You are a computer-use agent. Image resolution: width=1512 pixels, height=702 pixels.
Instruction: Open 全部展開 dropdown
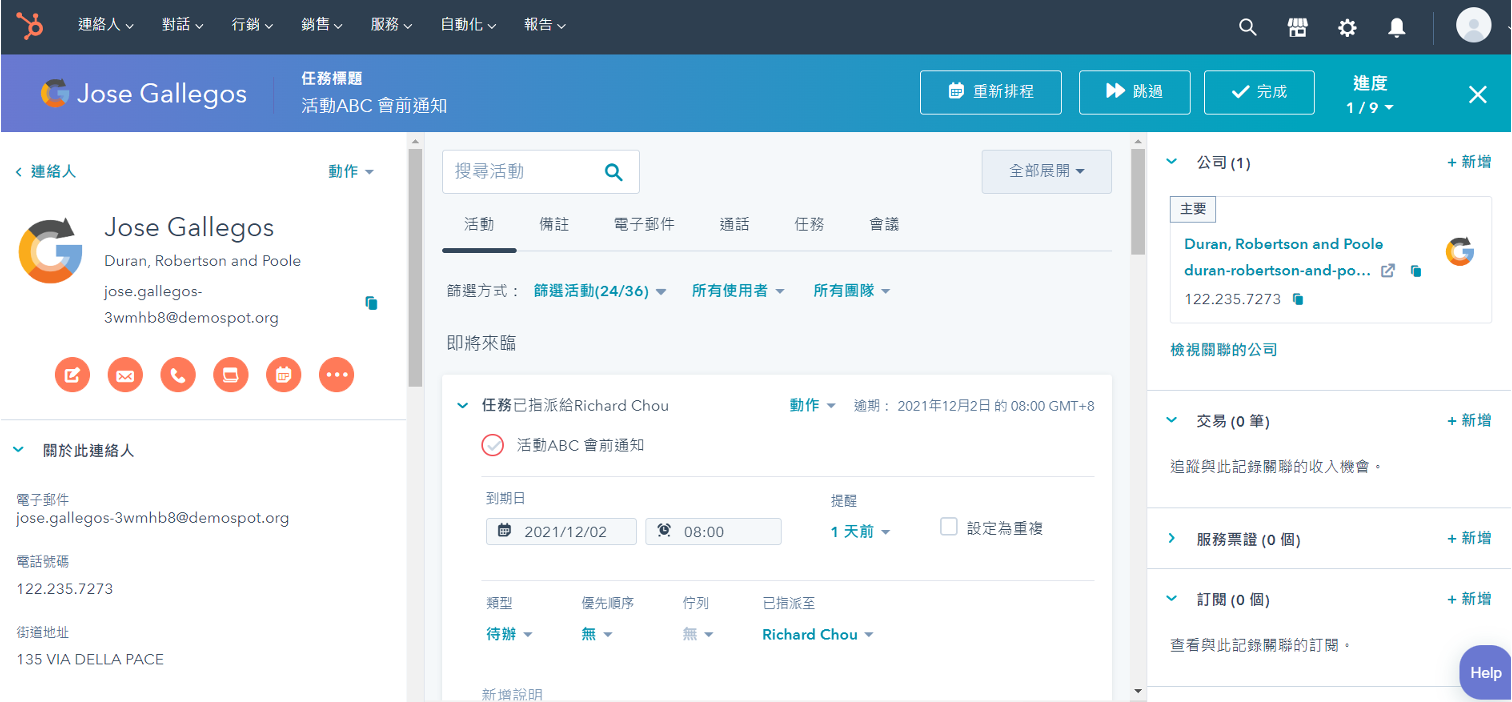[x=1047, y=171]
